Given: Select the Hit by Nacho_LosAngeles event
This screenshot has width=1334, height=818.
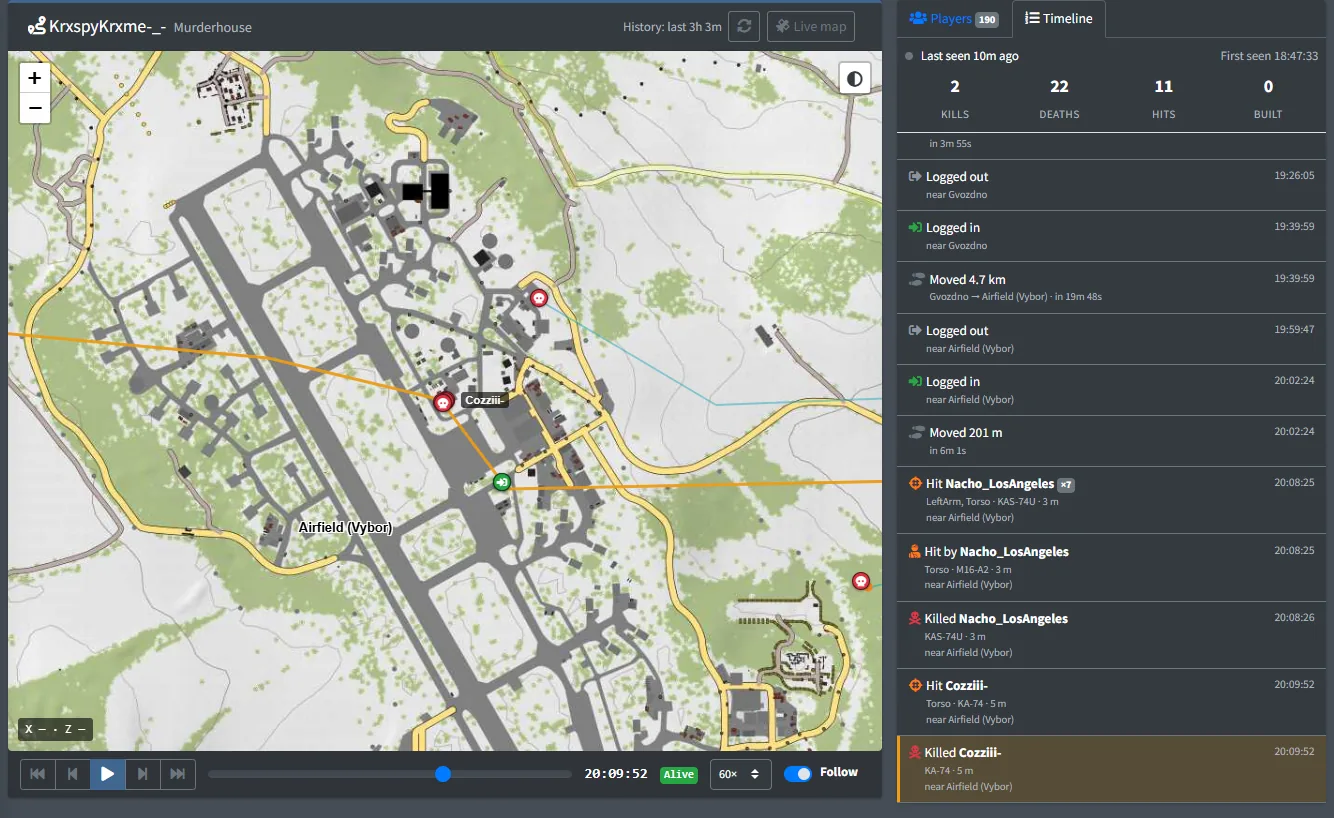Looking at the screenshot, I should click(x=1111, y=567).
